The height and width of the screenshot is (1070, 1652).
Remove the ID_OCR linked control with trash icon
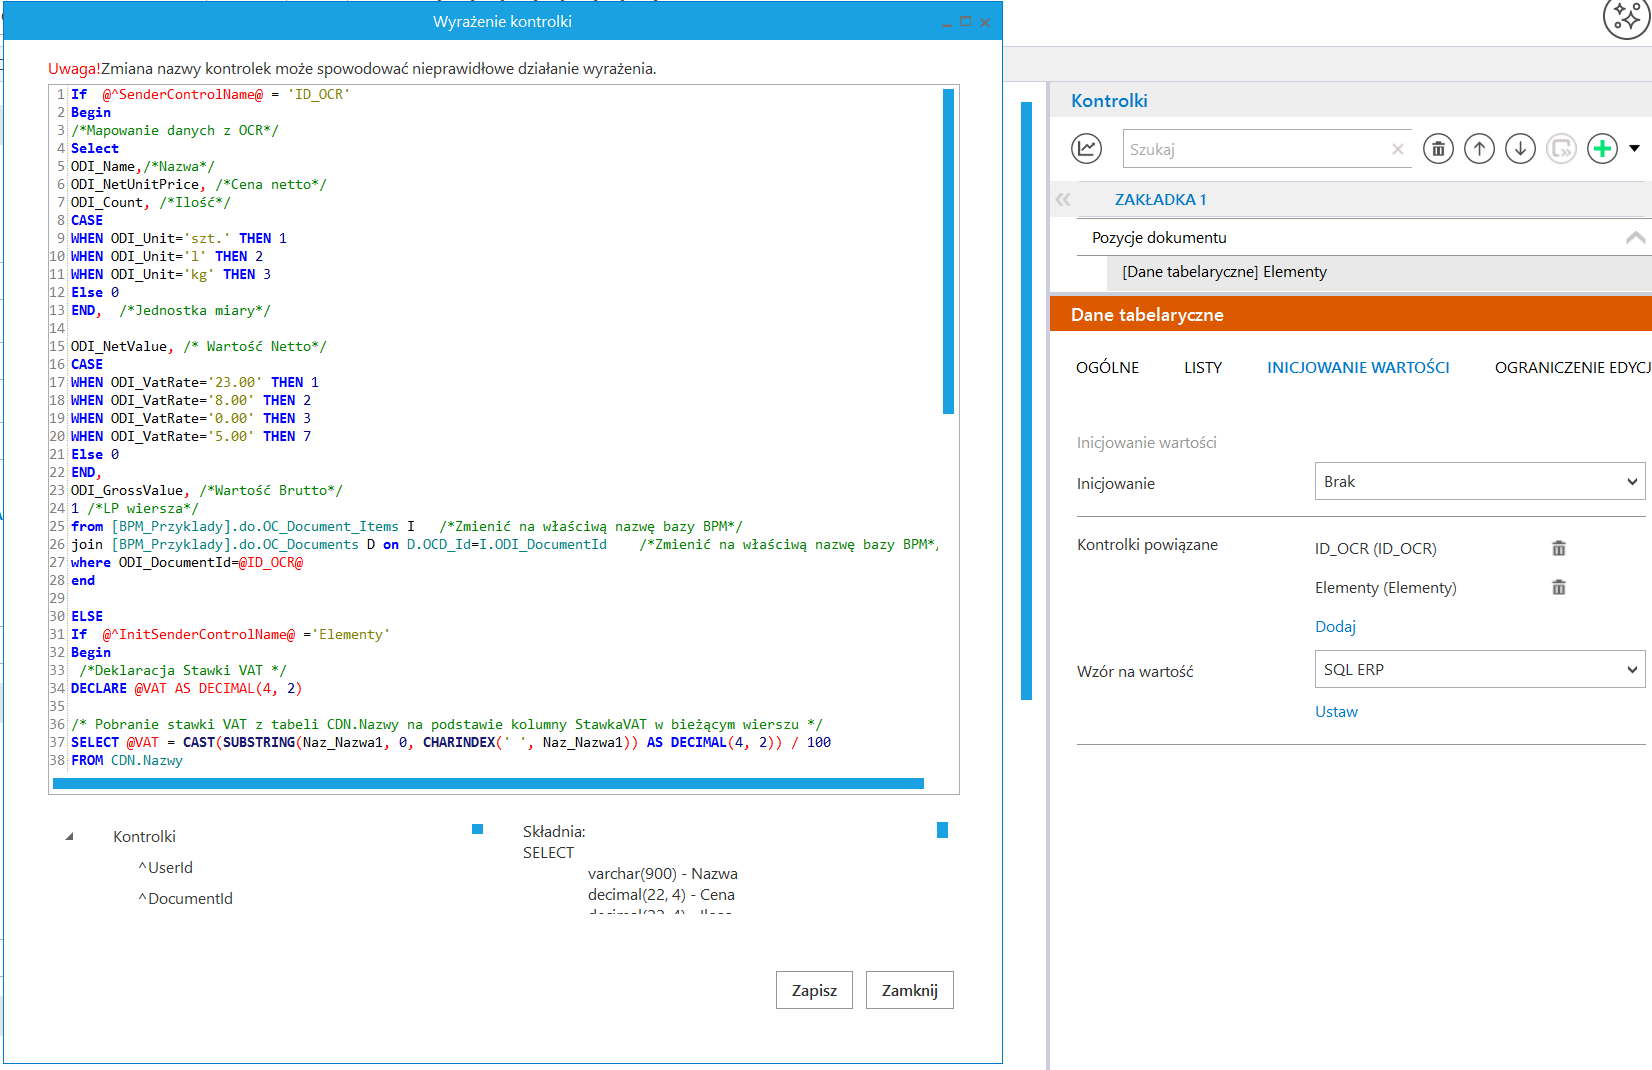[x=1558, y=548]
